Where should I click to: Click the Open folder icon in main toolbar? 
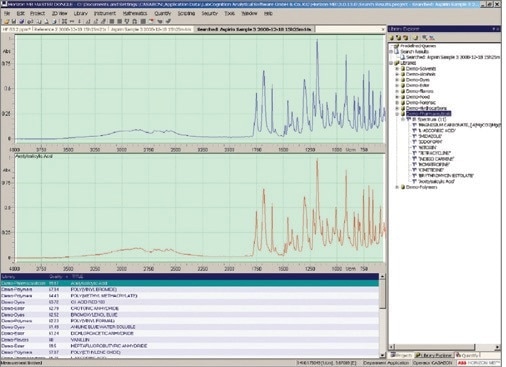pos(6,21)
